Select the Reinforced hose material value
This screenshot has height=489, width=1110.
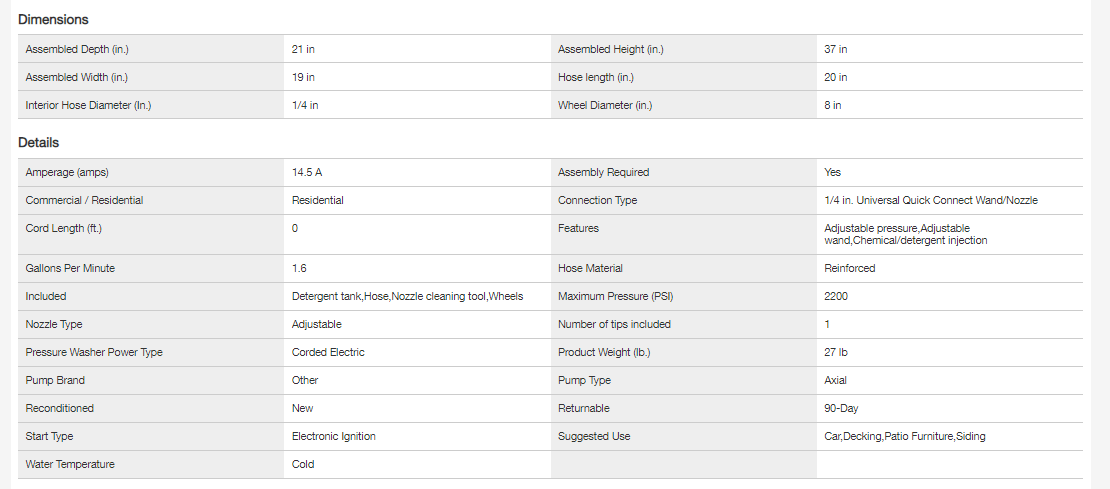[x=849, y=268]
